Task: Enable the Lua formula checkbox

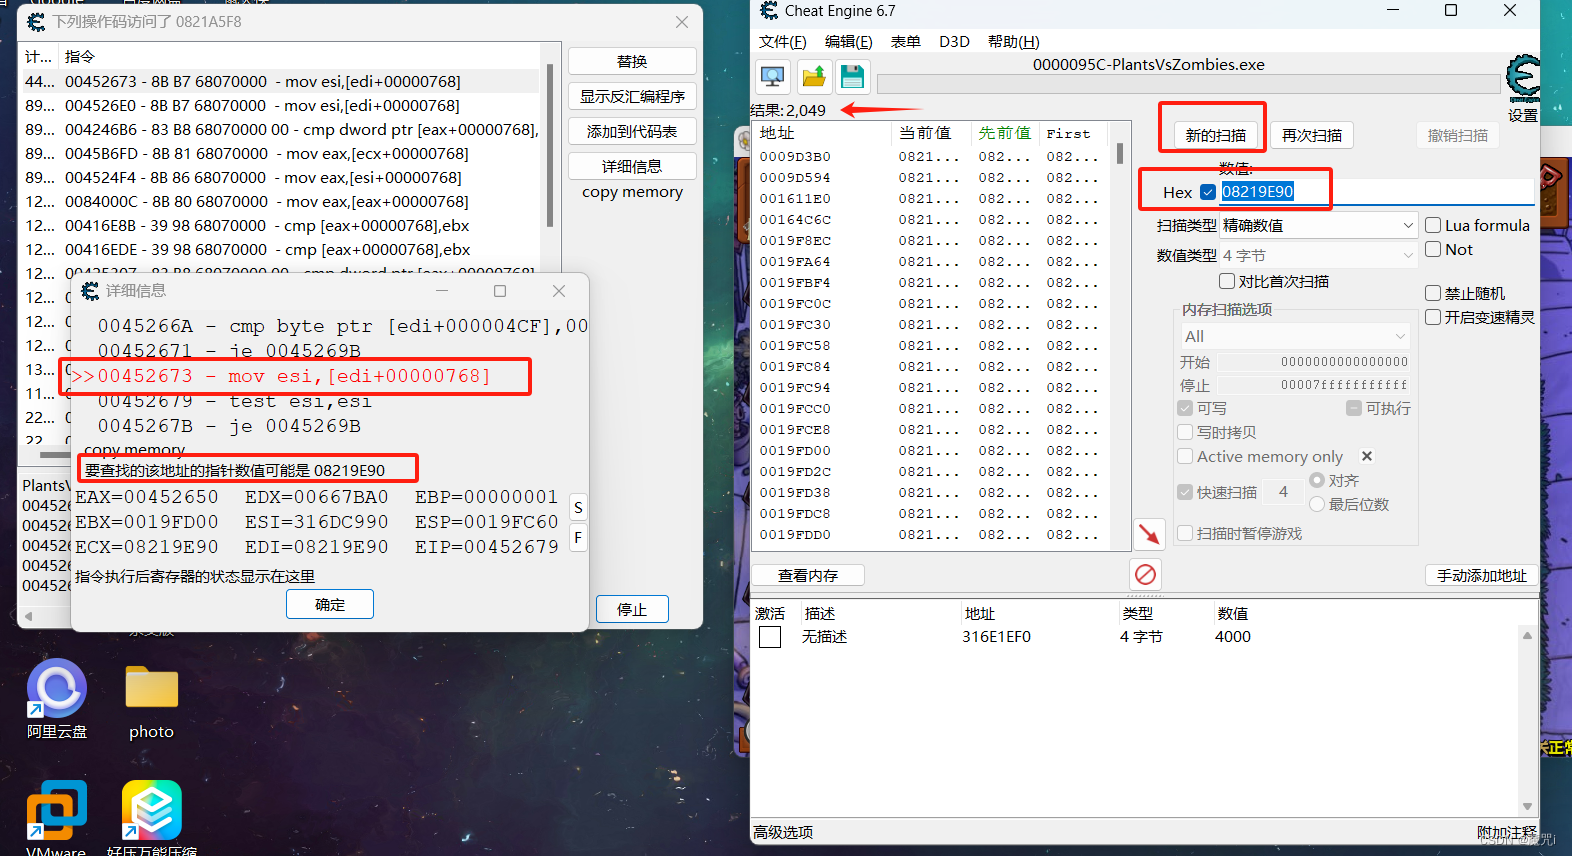Action: 1433,225
